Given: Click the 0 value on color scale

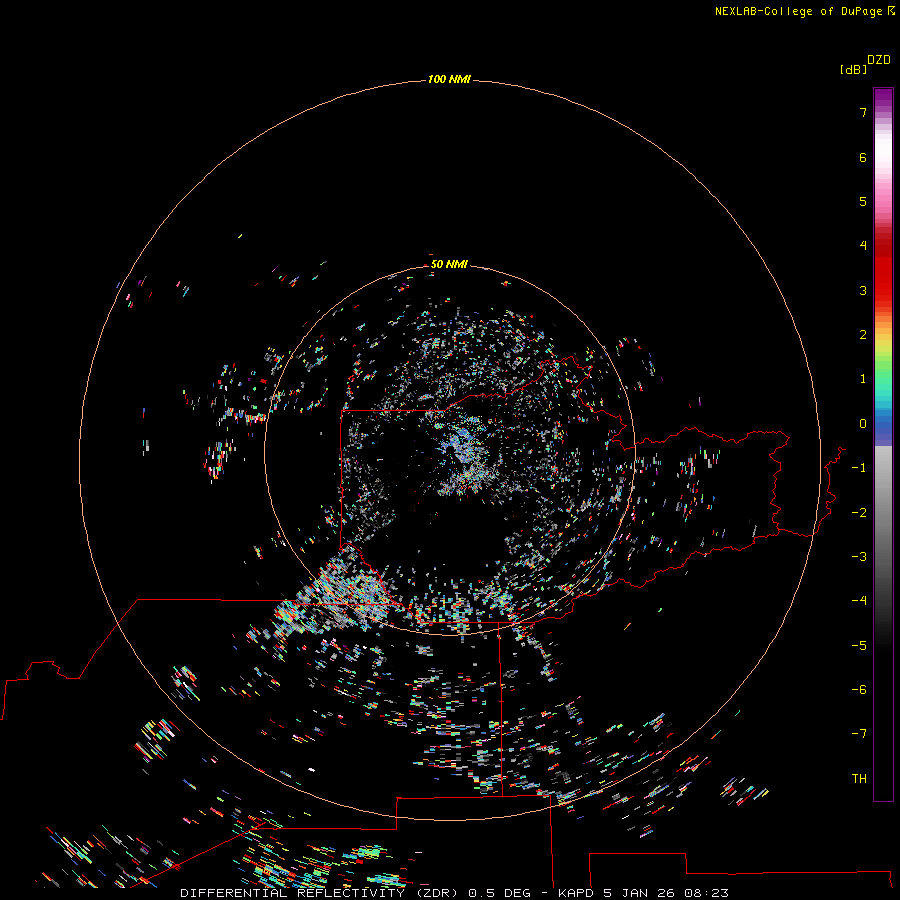Looking at the screenshot, I should [x=863, y=424].
